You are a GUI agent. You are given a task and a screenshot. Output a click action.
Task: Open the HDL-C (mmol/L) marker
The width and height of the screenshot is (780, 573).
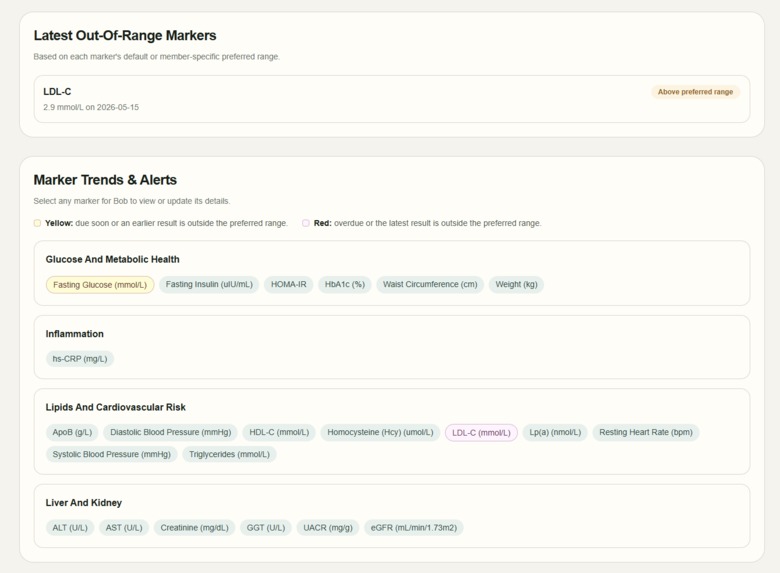279,432
